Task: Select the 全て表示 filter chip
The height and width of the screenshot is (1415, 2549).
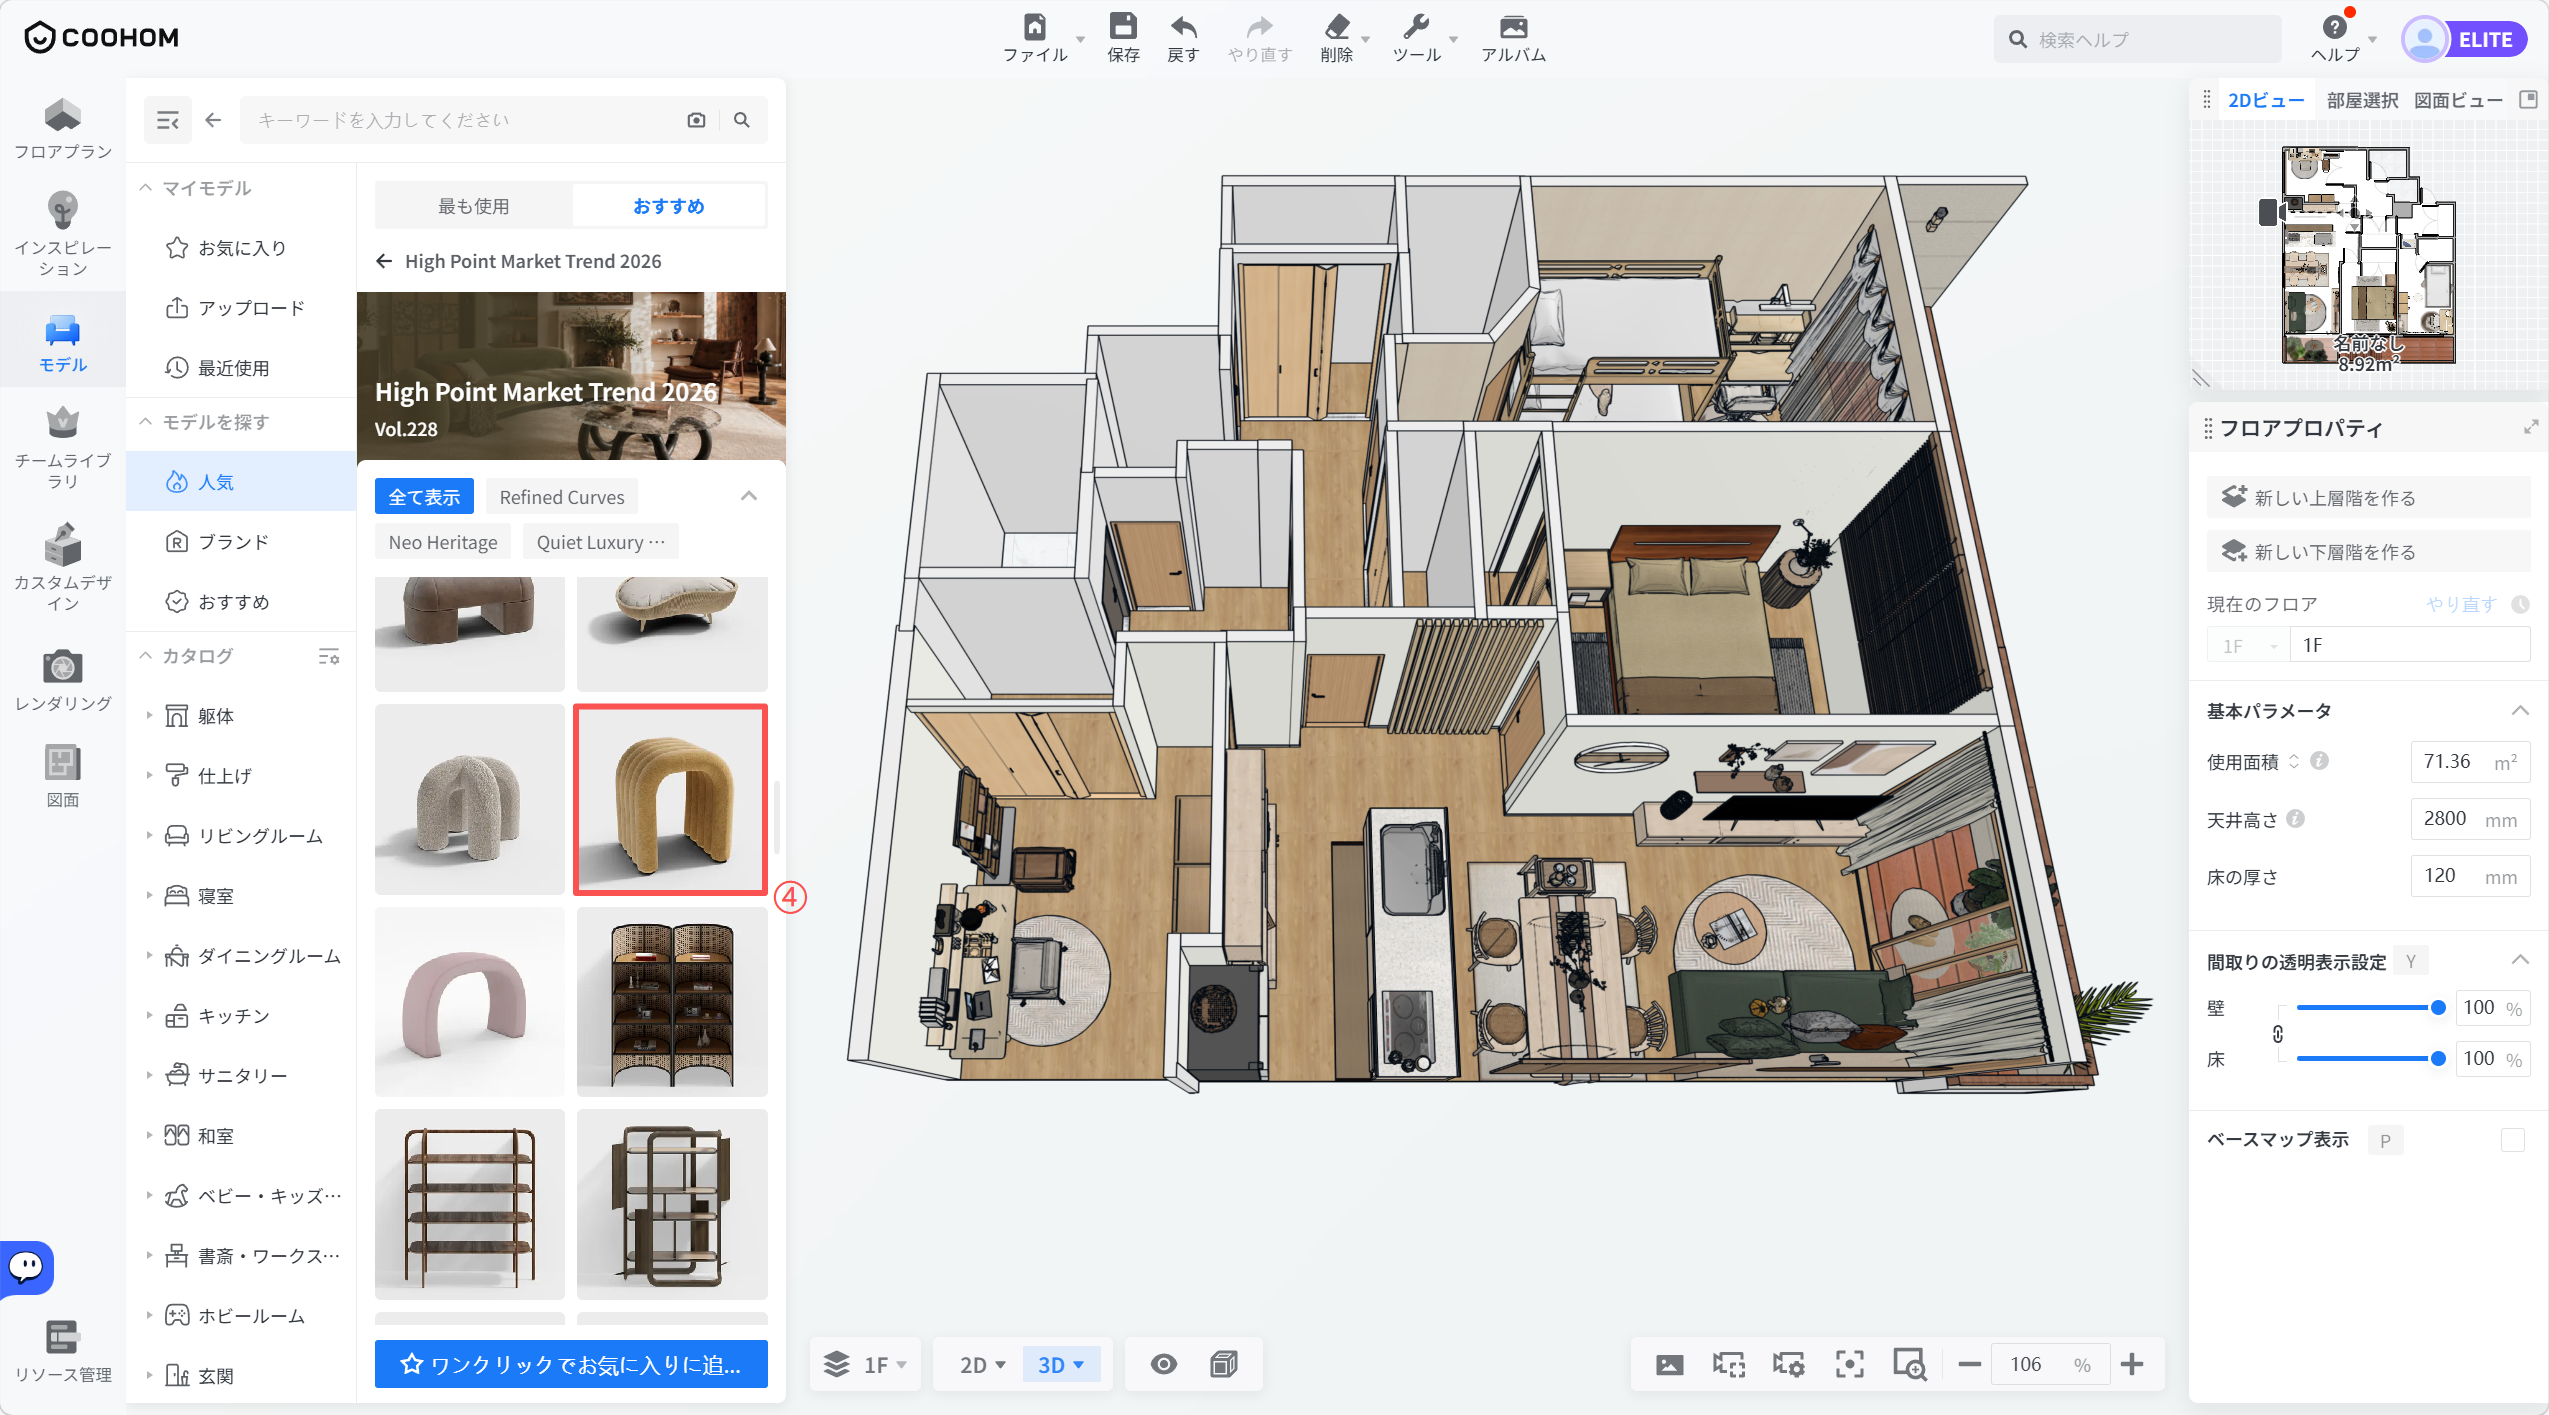Action: tap(424, 497)
